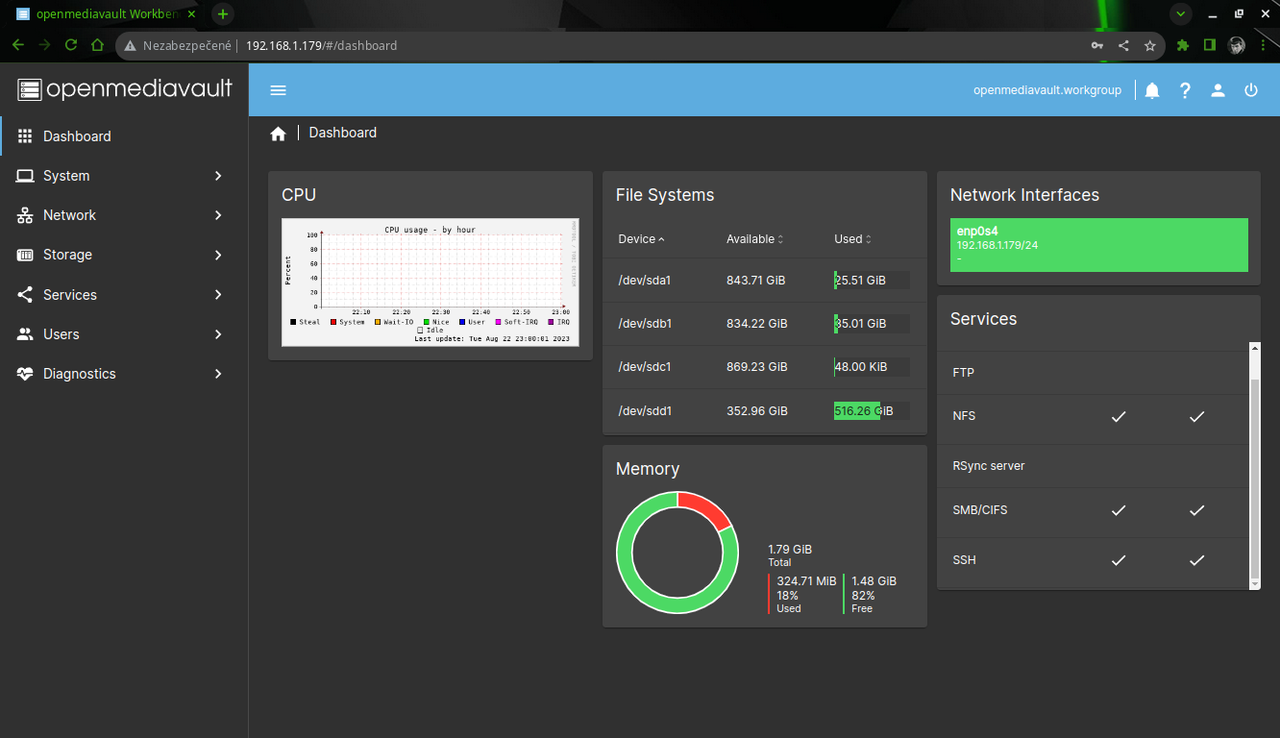Expand the Diagnostics menu chevron
Image resolution: width=1280 pixels, height=738 pixels.
pos(218,374)
